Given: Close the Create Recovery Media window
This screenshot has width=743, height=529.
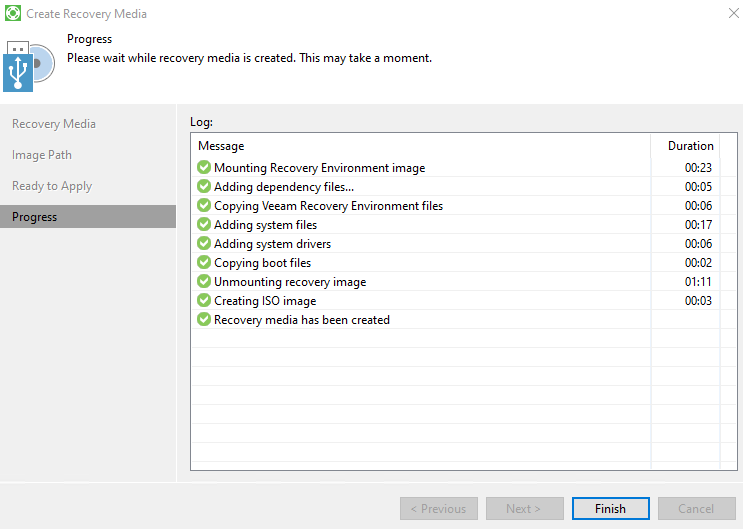Looking at the screenshot, I should coord(728,14).
